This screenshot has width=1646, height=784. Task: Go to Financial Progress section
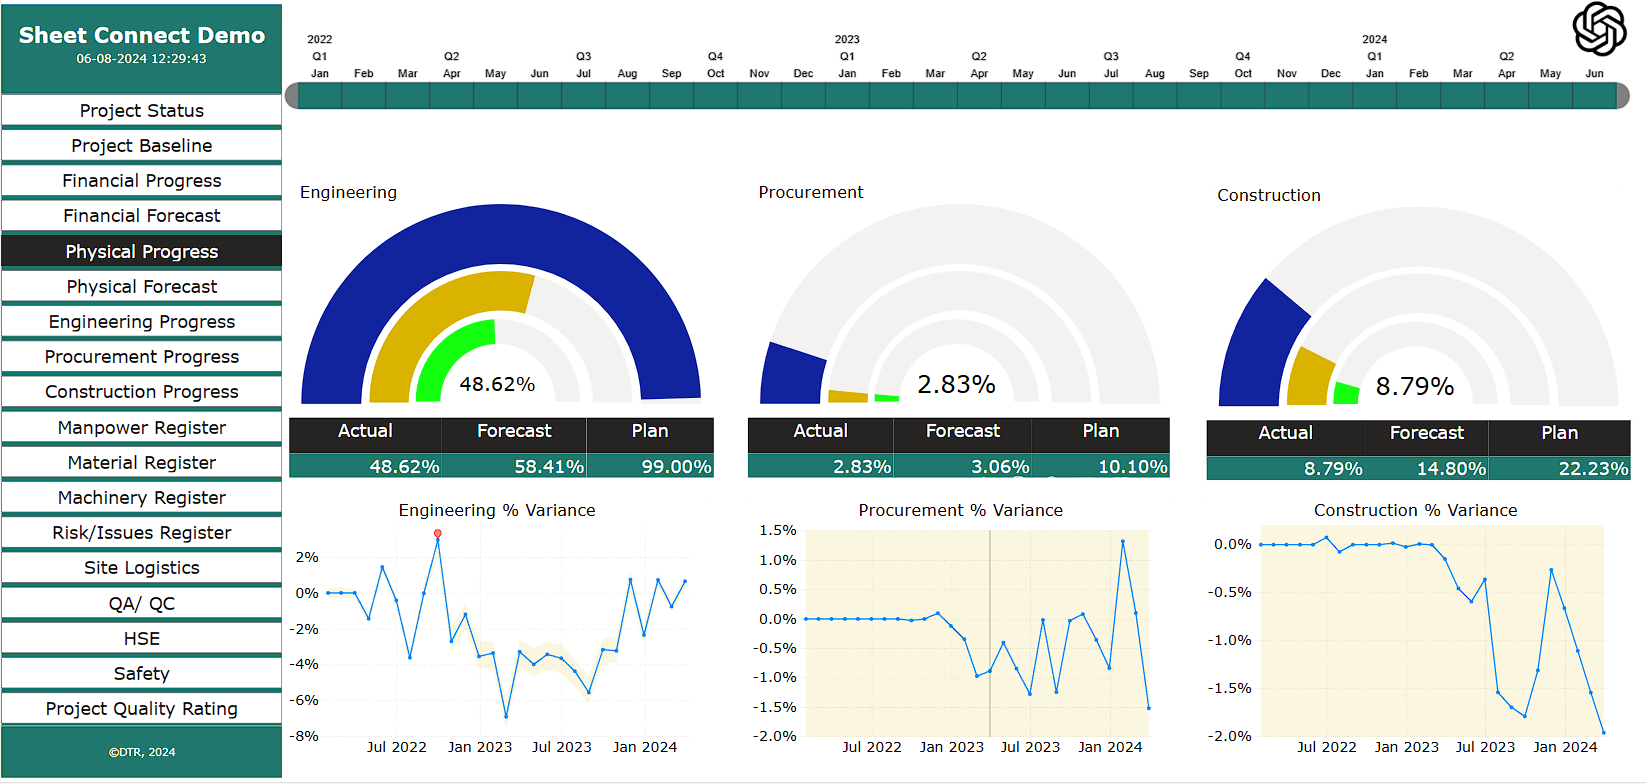141,181
